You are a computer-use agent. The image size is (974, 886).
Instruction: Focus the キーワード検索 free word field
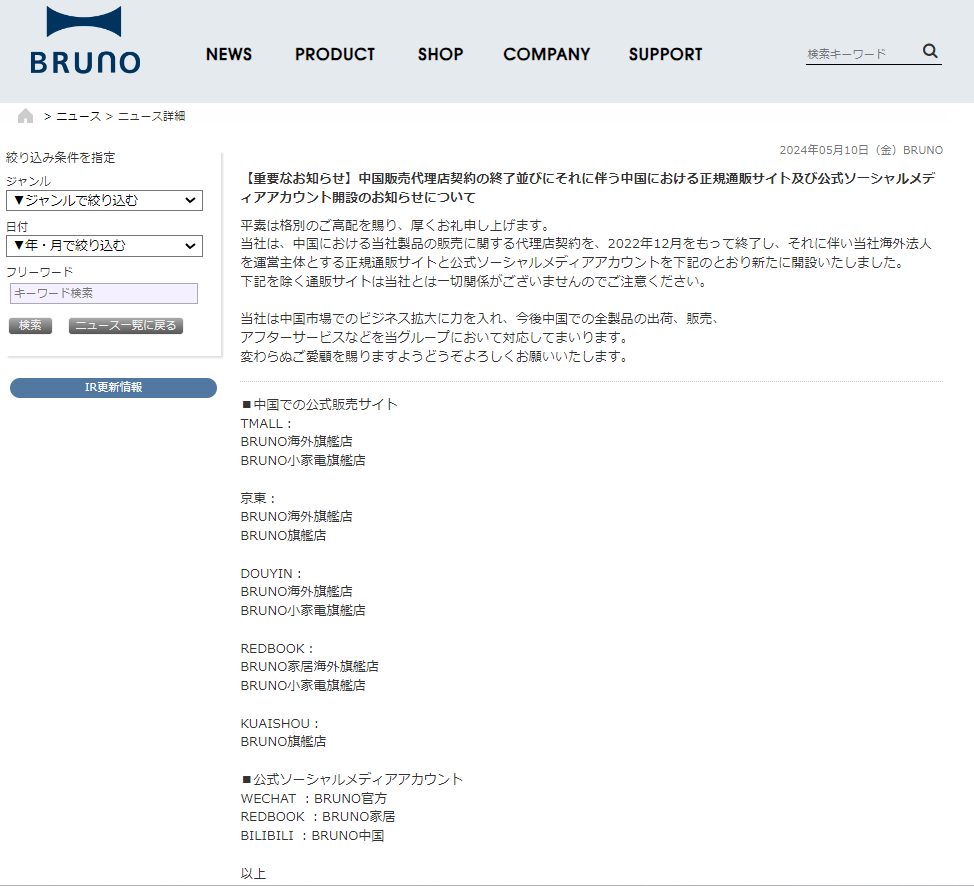pyautogui.click(x=104, y=293)
